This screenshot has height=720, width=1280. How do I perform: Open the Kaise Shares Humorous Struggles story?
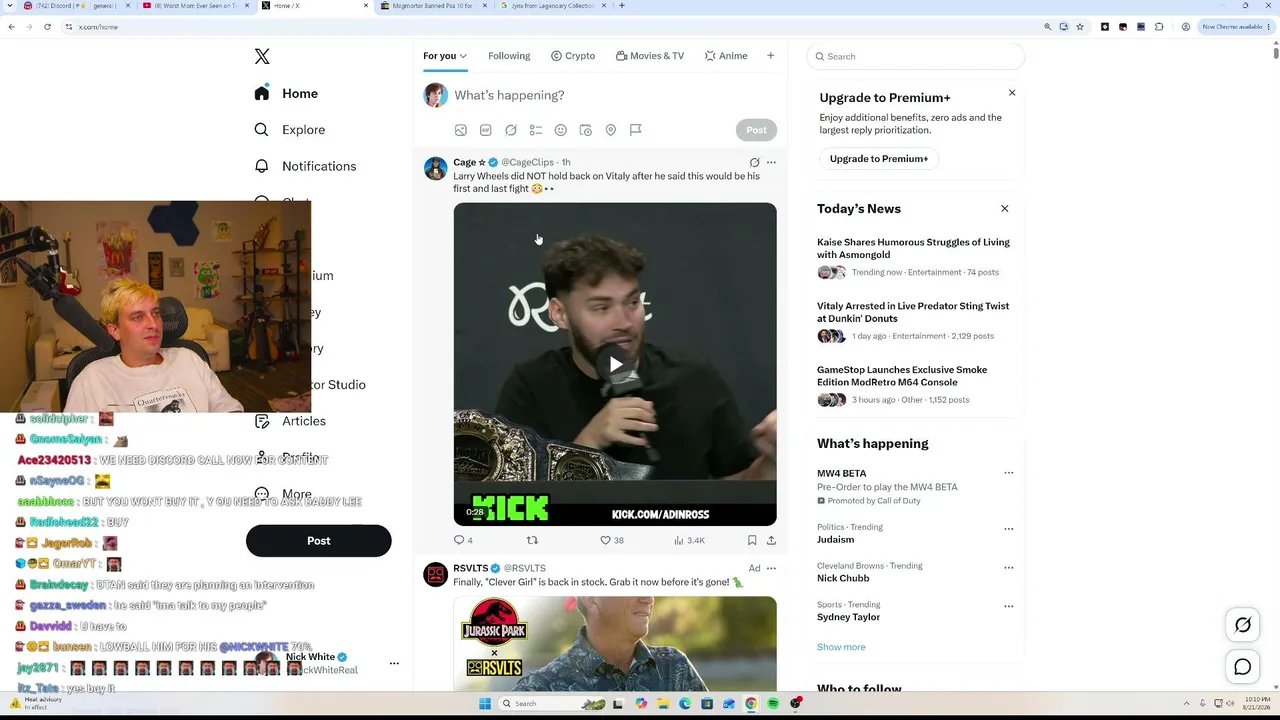[913, 248]
